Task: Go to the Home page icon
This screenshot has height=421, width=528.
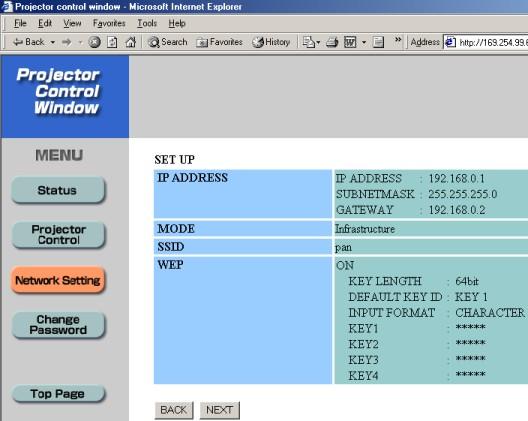Action: [131, 42]
